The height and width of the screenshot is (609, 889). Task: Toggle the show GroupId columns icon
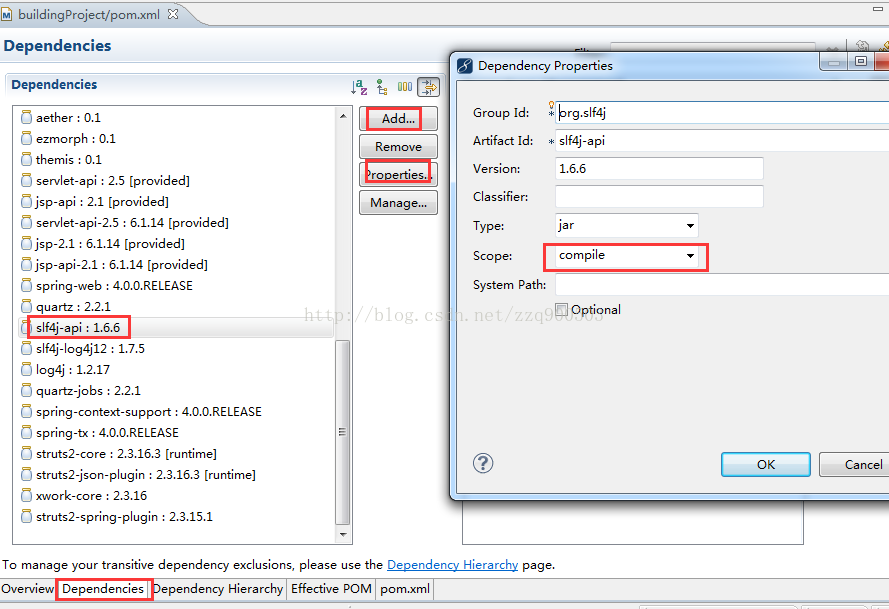(x=405, y=87)
